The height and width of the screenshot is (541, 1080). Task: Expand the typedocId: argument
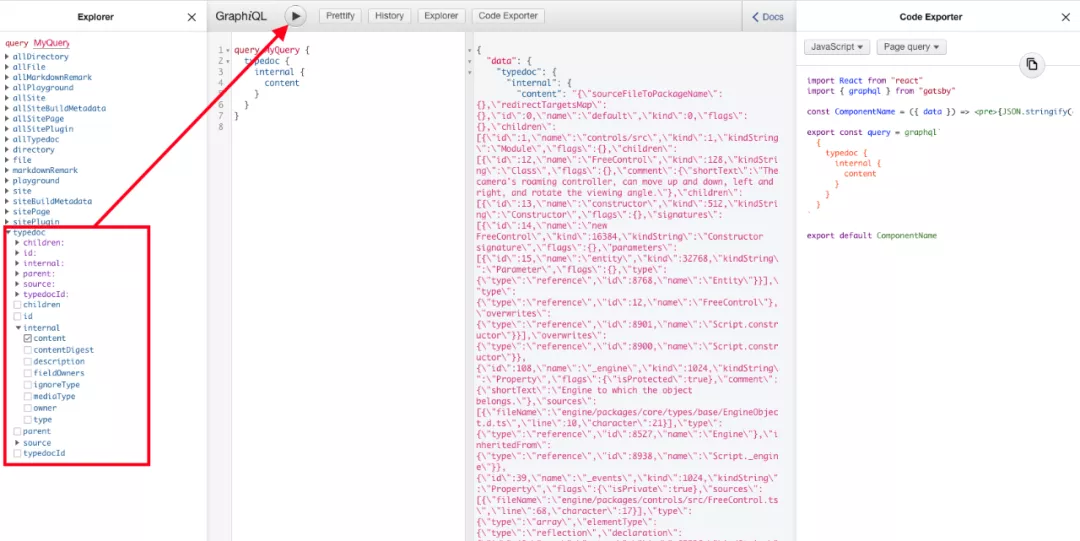click(x=18, y=294)
